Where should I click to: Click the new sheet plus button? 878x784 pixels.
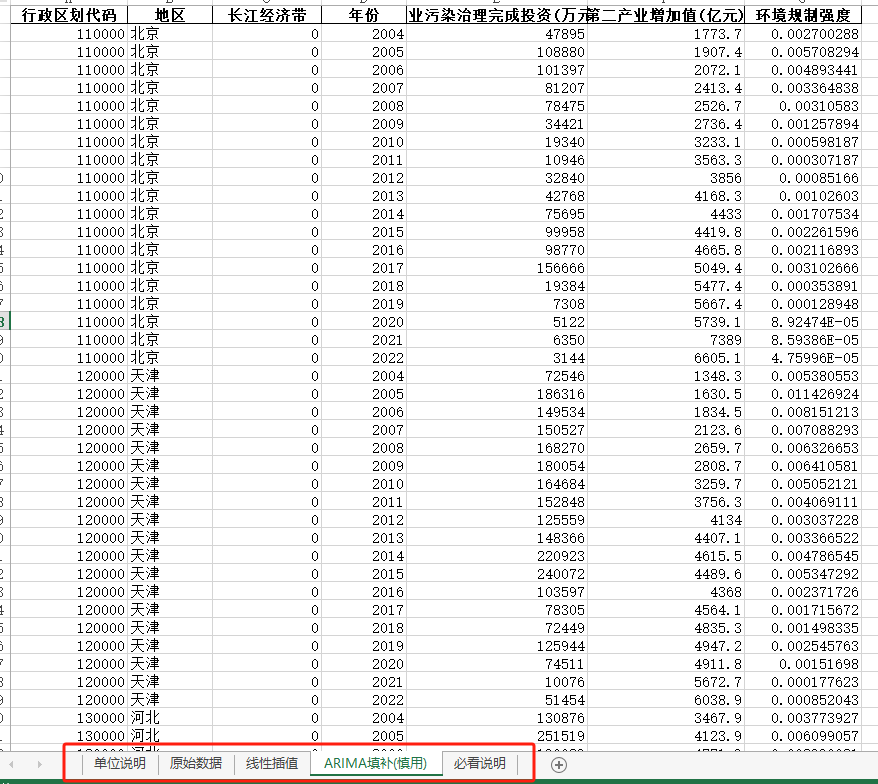559,765
